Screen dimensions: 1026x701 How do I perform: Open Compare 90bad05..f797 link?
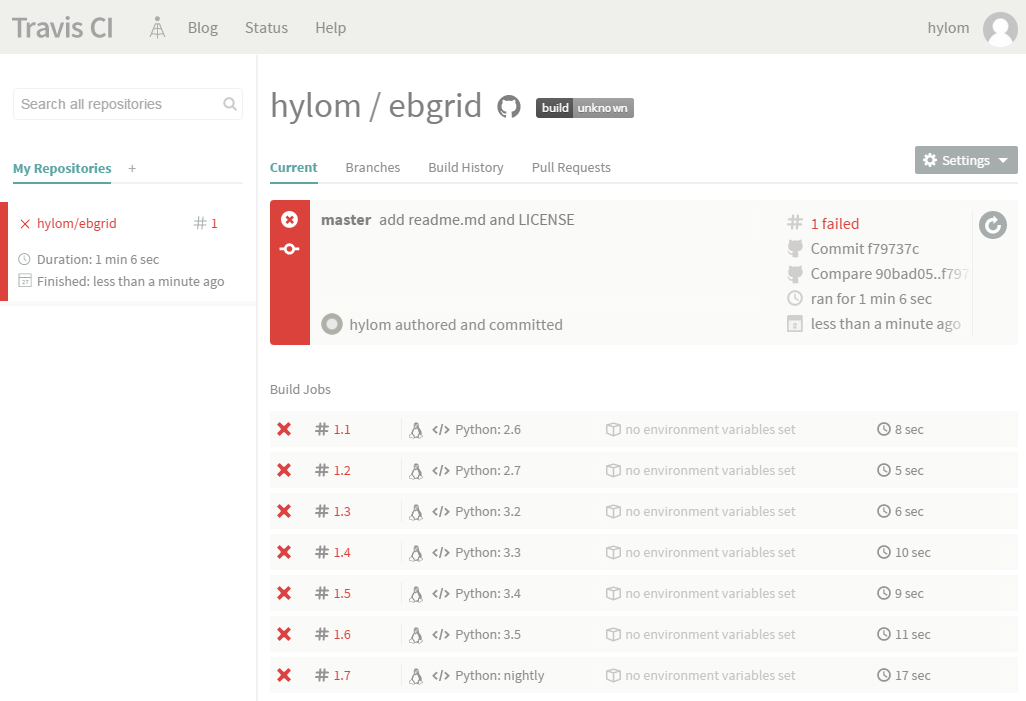(x=889, y=274)
